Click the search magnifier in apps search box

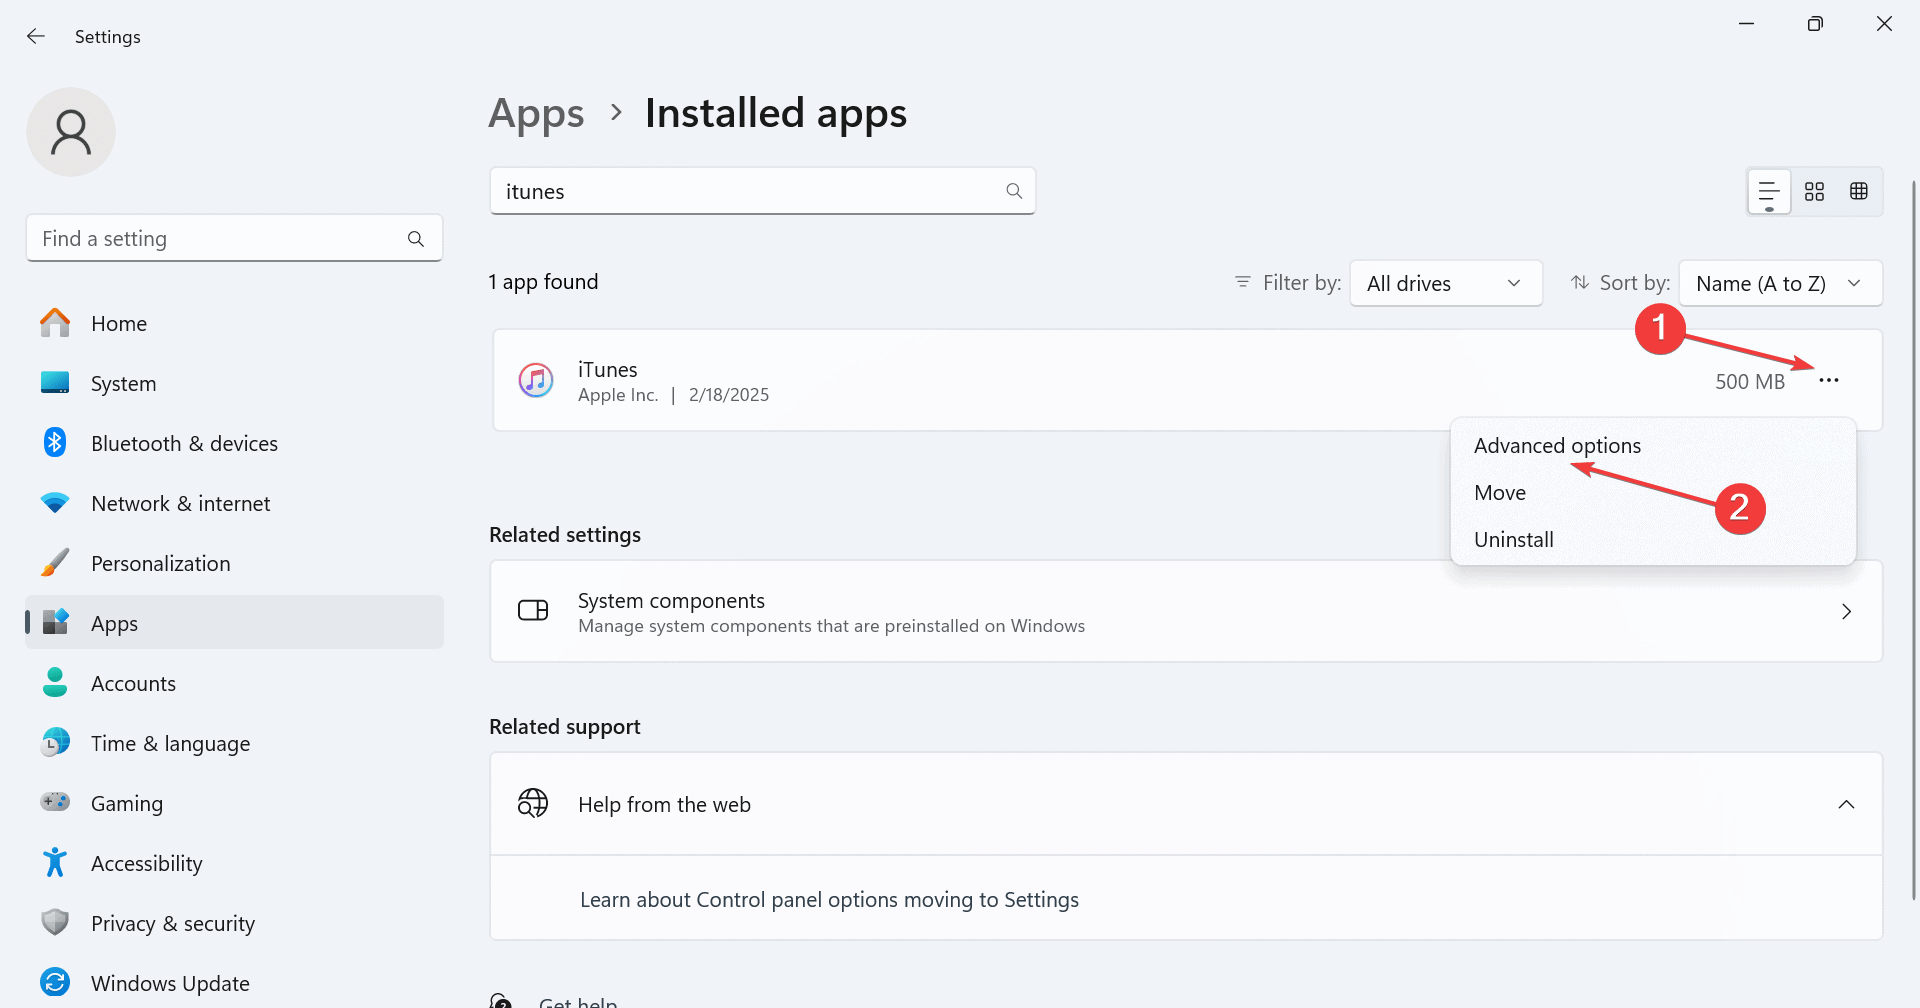(x=1014, y=191)
